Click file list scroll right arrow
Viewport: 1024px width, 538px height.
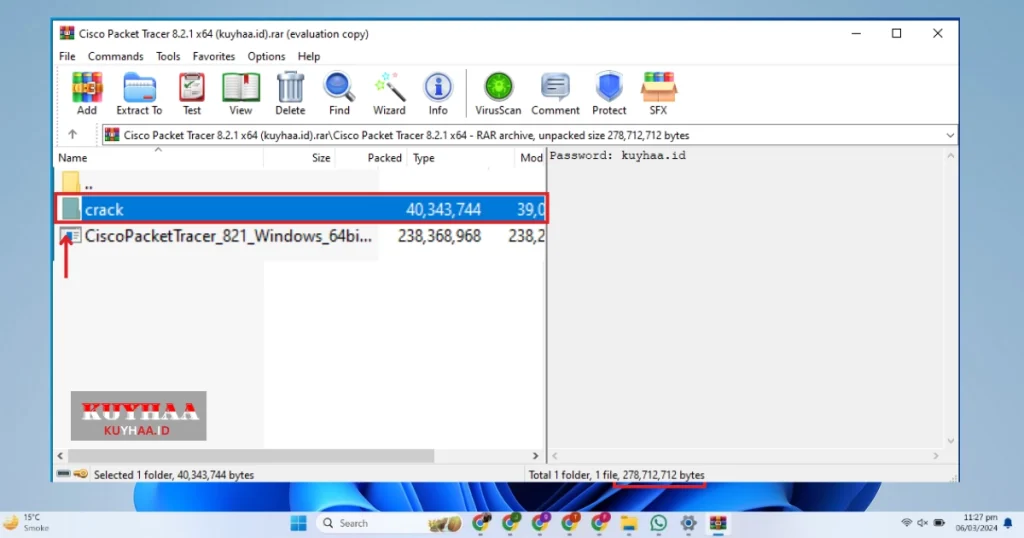[x=536, y=456]
